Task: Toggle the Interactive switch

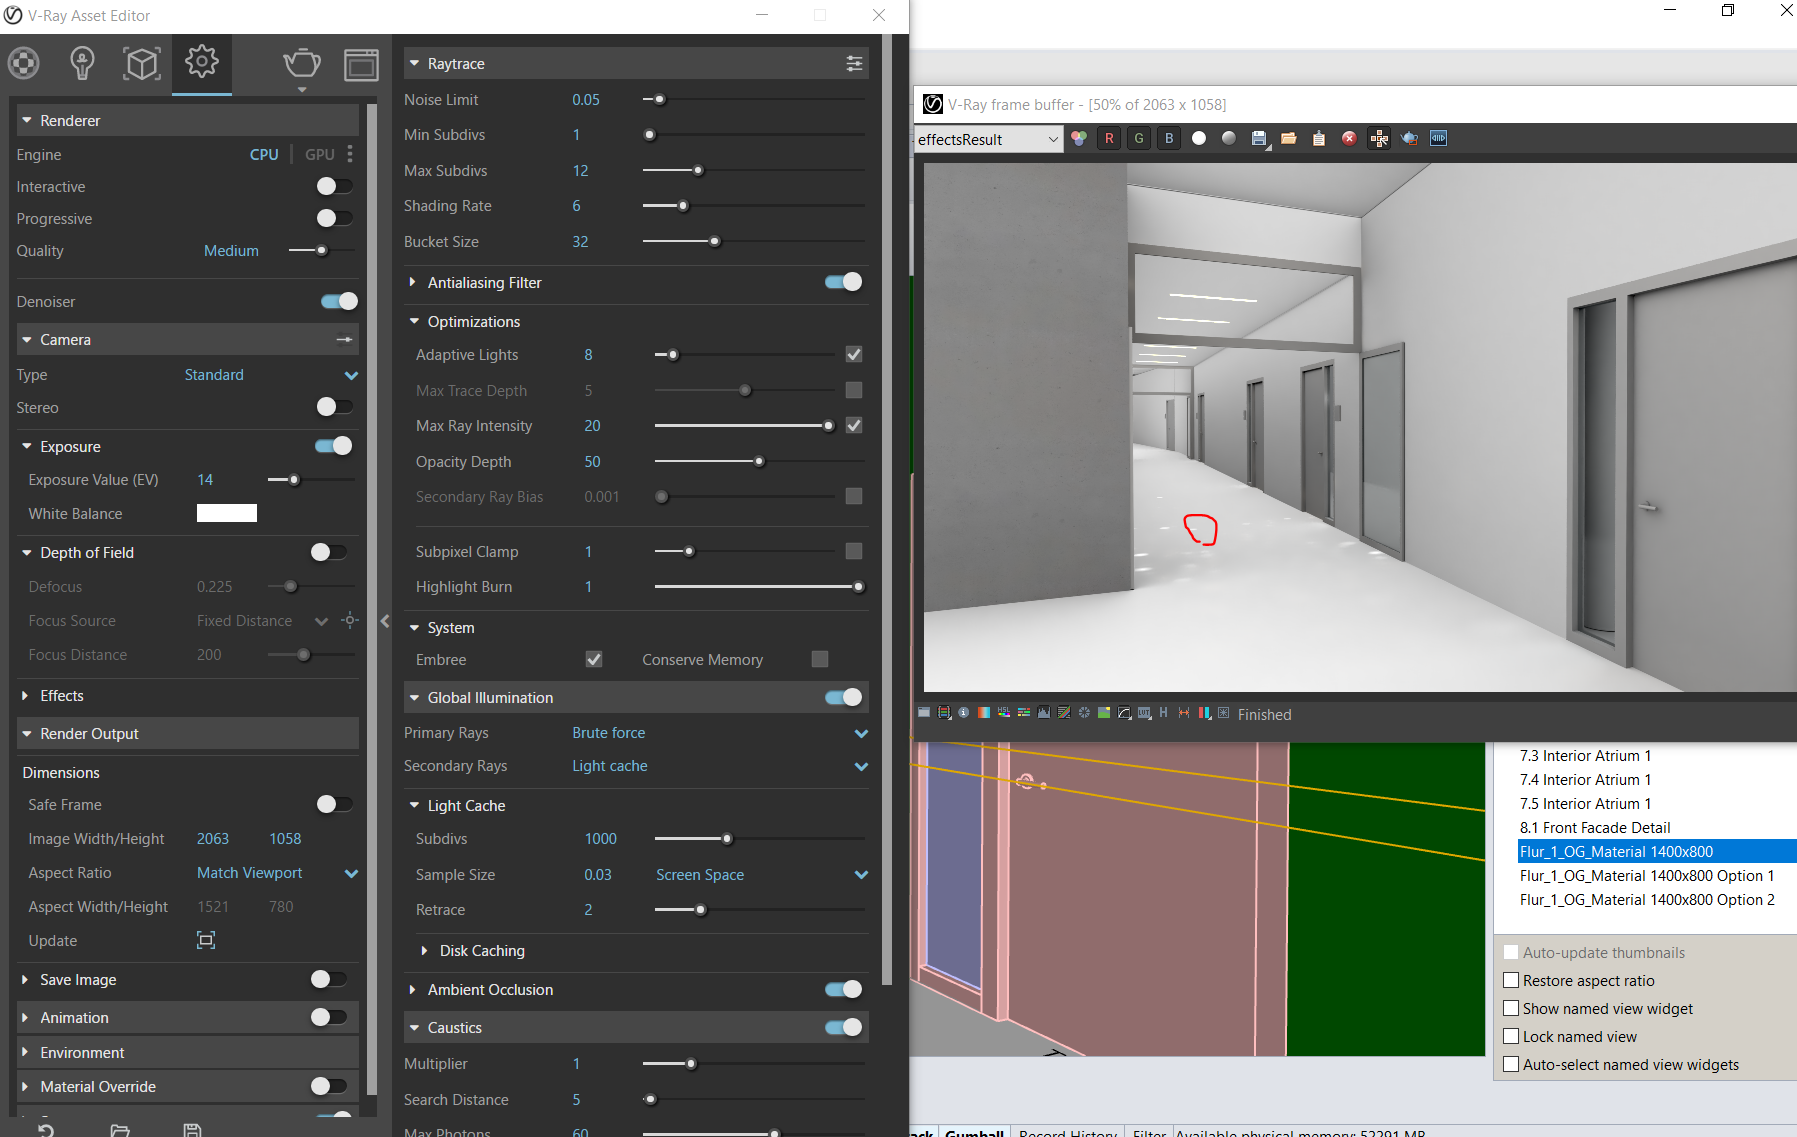Action: (x=334, y=186)
